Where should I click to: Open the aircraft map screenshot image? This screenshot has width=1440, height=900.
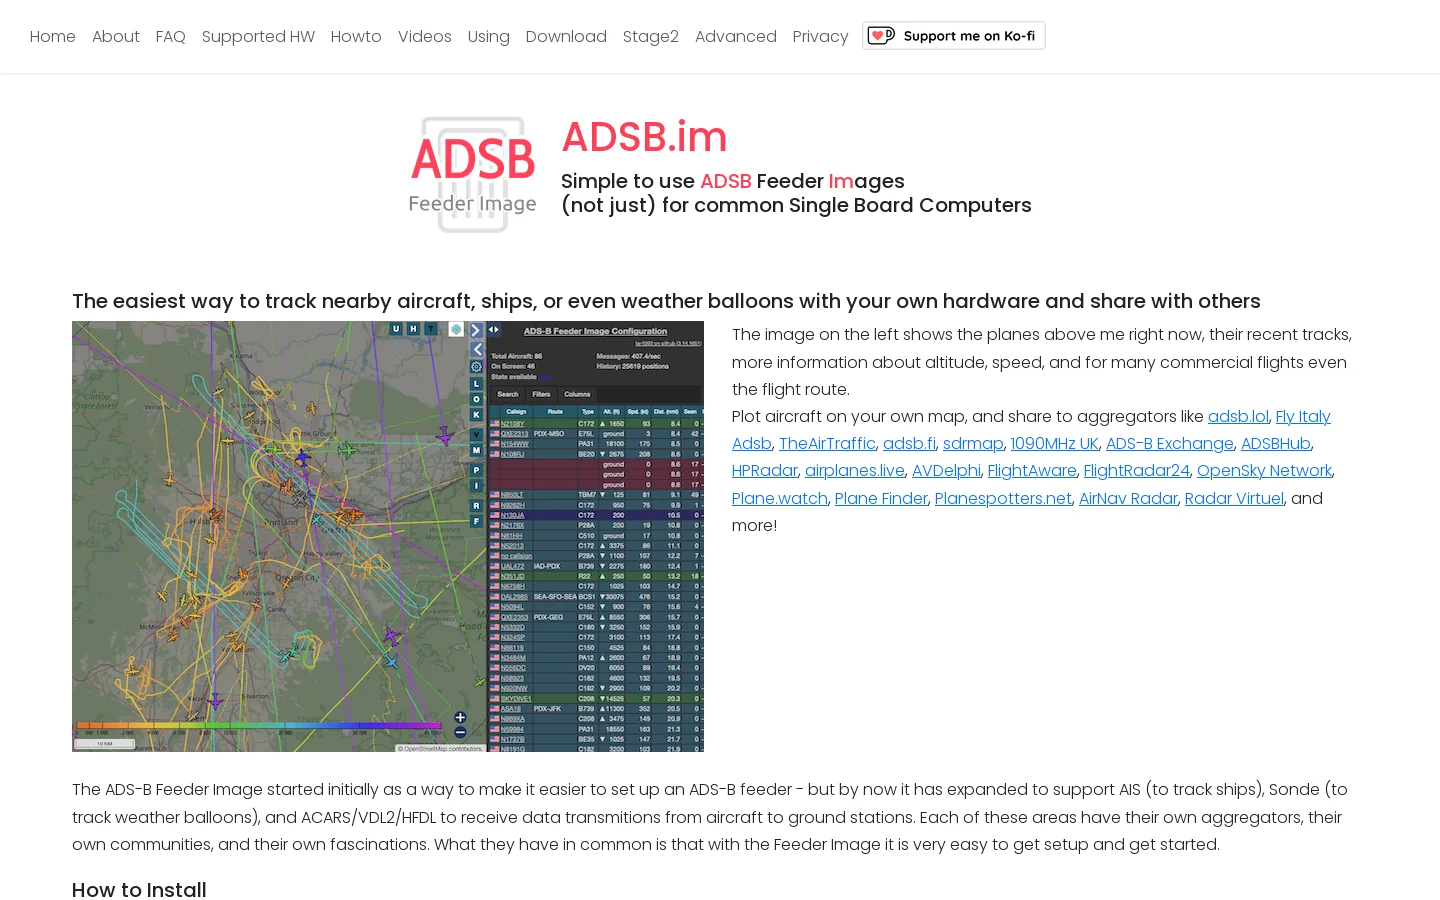pos(388,536)
